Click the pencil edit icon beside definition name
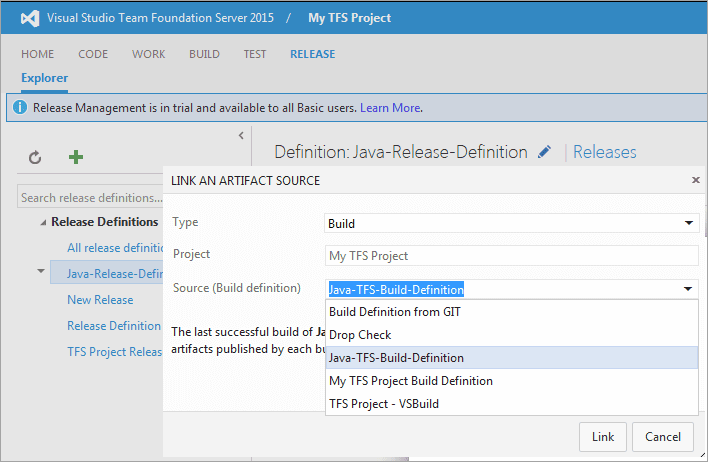 [x=544, y=152]
